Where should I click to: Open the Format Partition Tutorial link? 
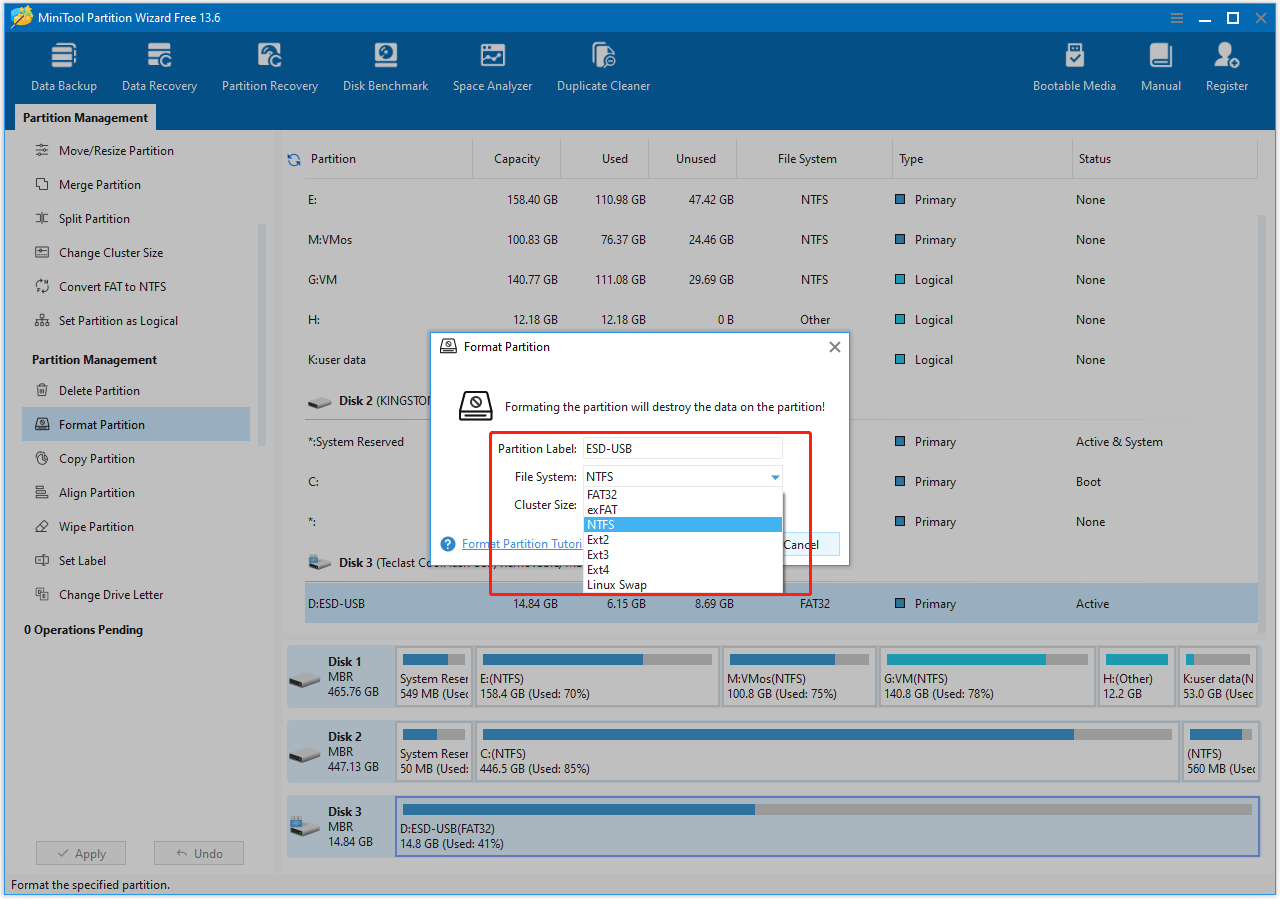(523, 544)
